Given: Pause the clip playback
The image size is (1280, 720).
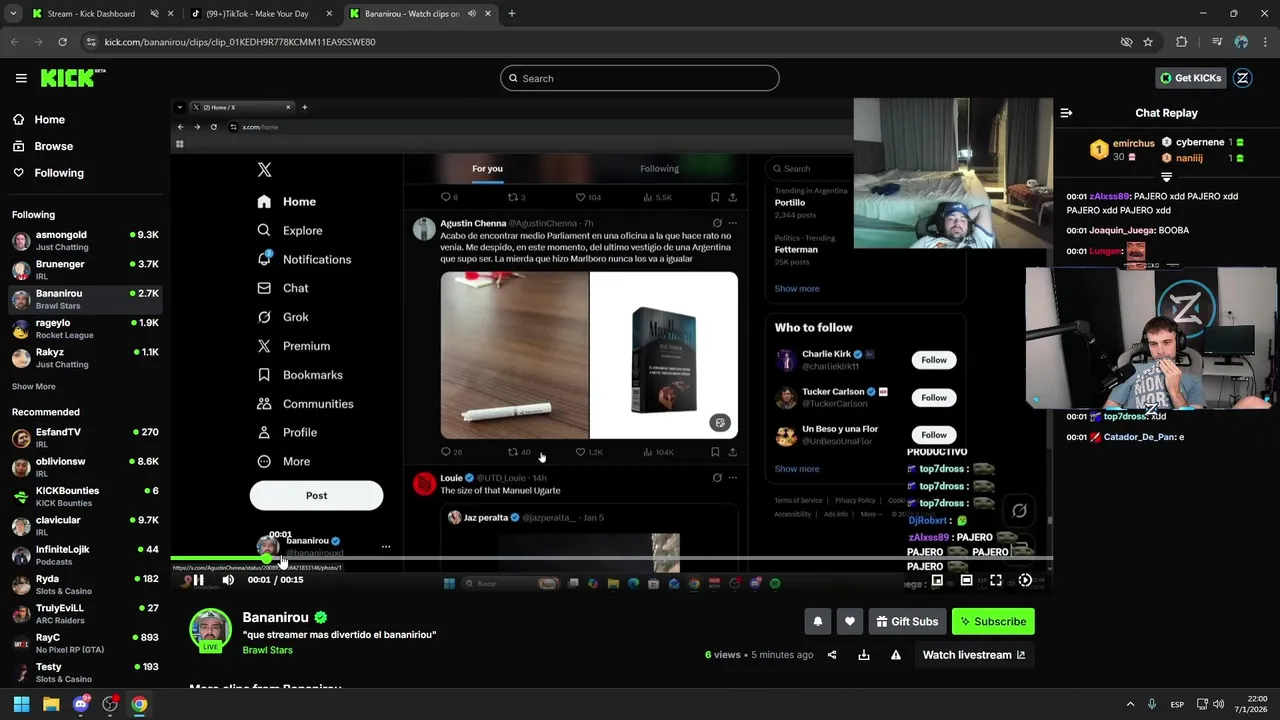Looking at the screenshot, I should (x=198, y=580).
